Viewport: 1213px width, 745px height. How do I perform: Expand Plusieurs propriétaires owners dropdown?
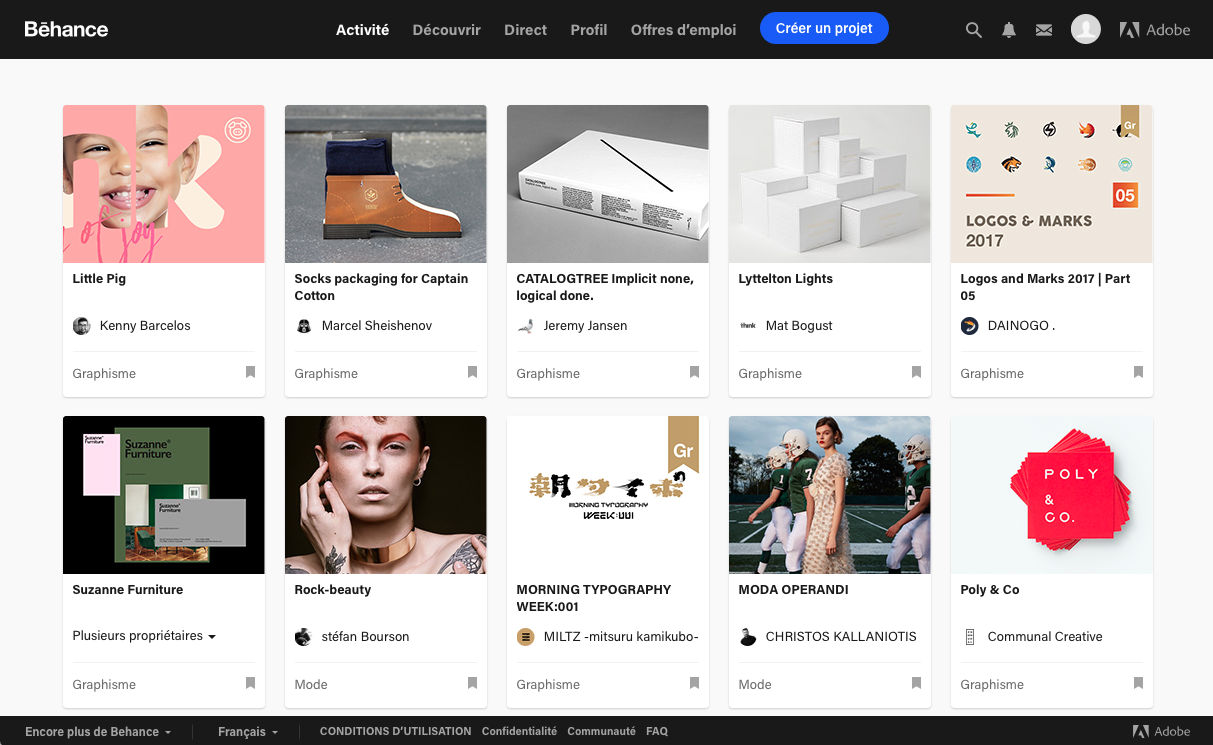144,636
